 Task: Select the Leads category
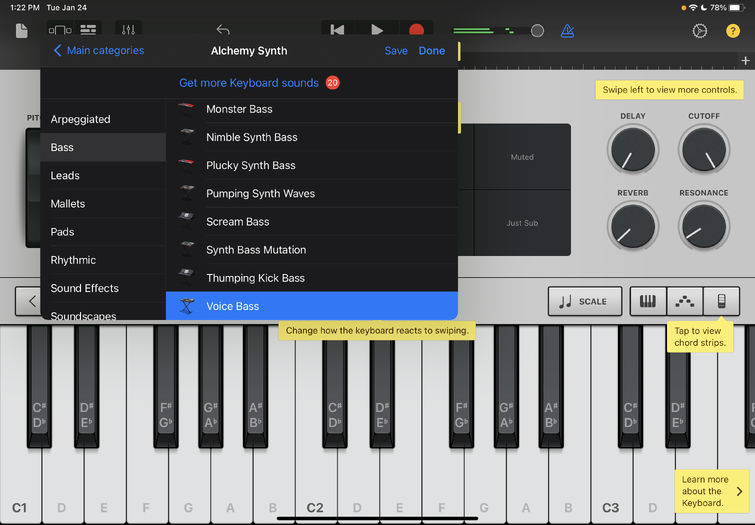(x=103, y=175)
